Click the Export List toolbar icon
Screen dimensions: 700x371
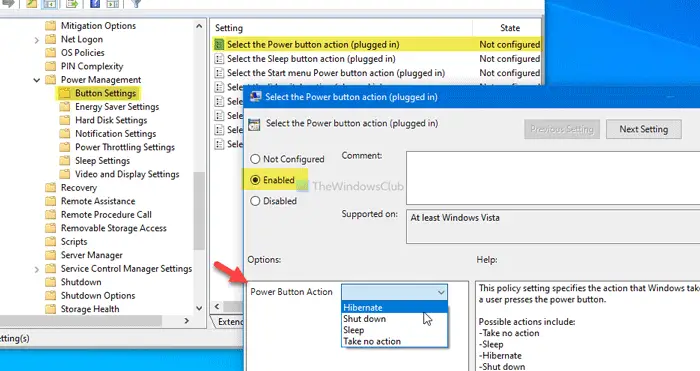coord(71,4)
